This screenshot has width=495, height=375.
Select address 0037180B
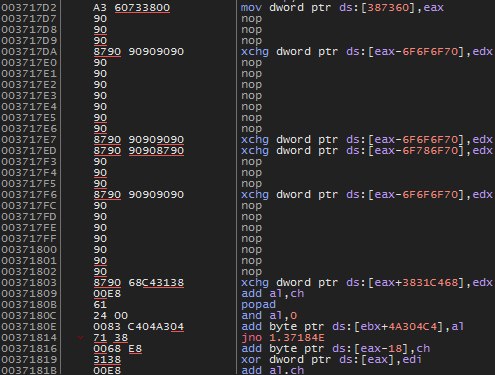[x=29, y=305]
